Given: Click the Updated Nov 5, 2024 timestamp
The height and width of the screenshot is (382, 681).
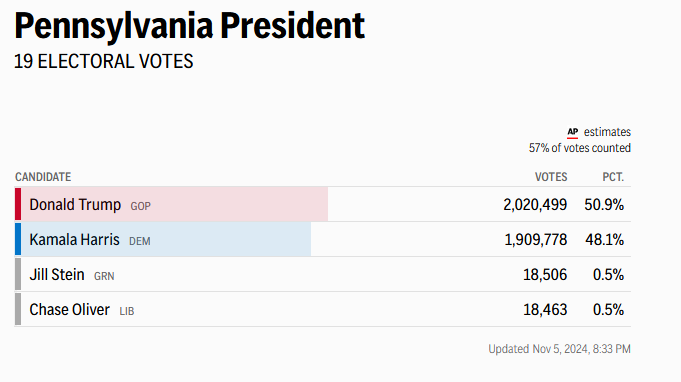Looking at the screenshot, I should (x=559, y=349).
